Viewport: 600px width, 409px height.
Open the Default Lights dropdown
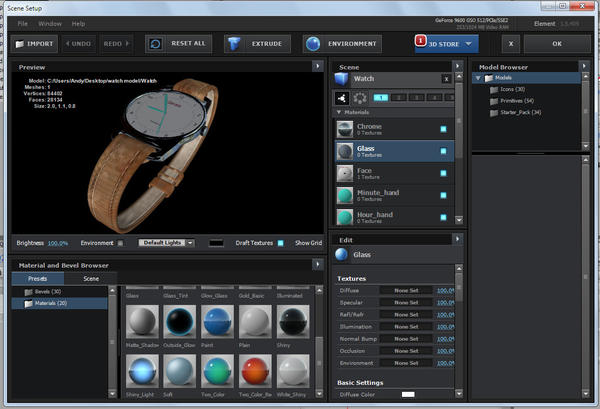166,243
